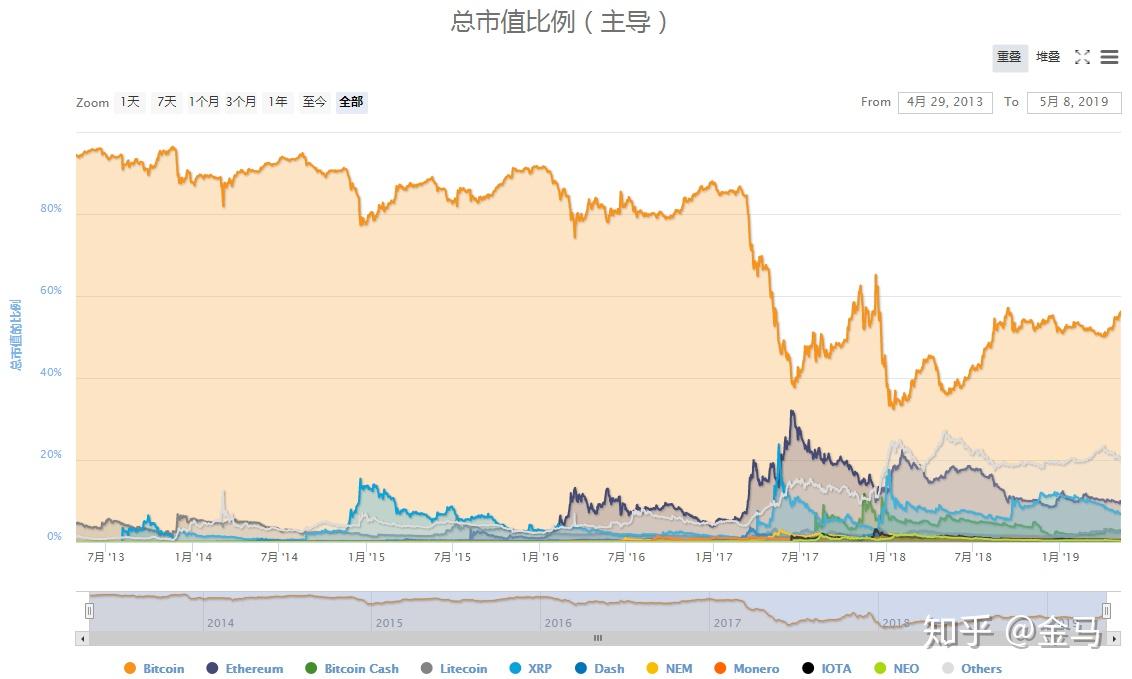Click the 1年 zoom button

click(277, 102)
